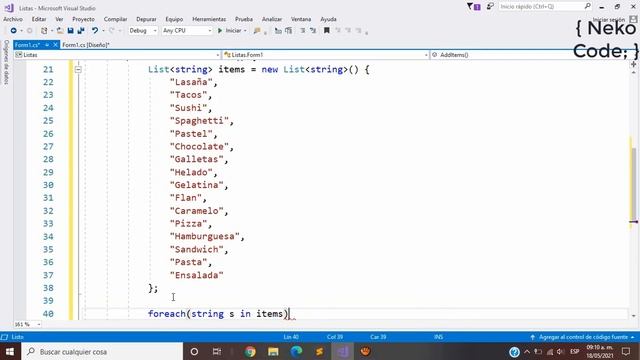Screen dimensions: 640x360
Task: Open the Windows Start menu
Action: 10,351
